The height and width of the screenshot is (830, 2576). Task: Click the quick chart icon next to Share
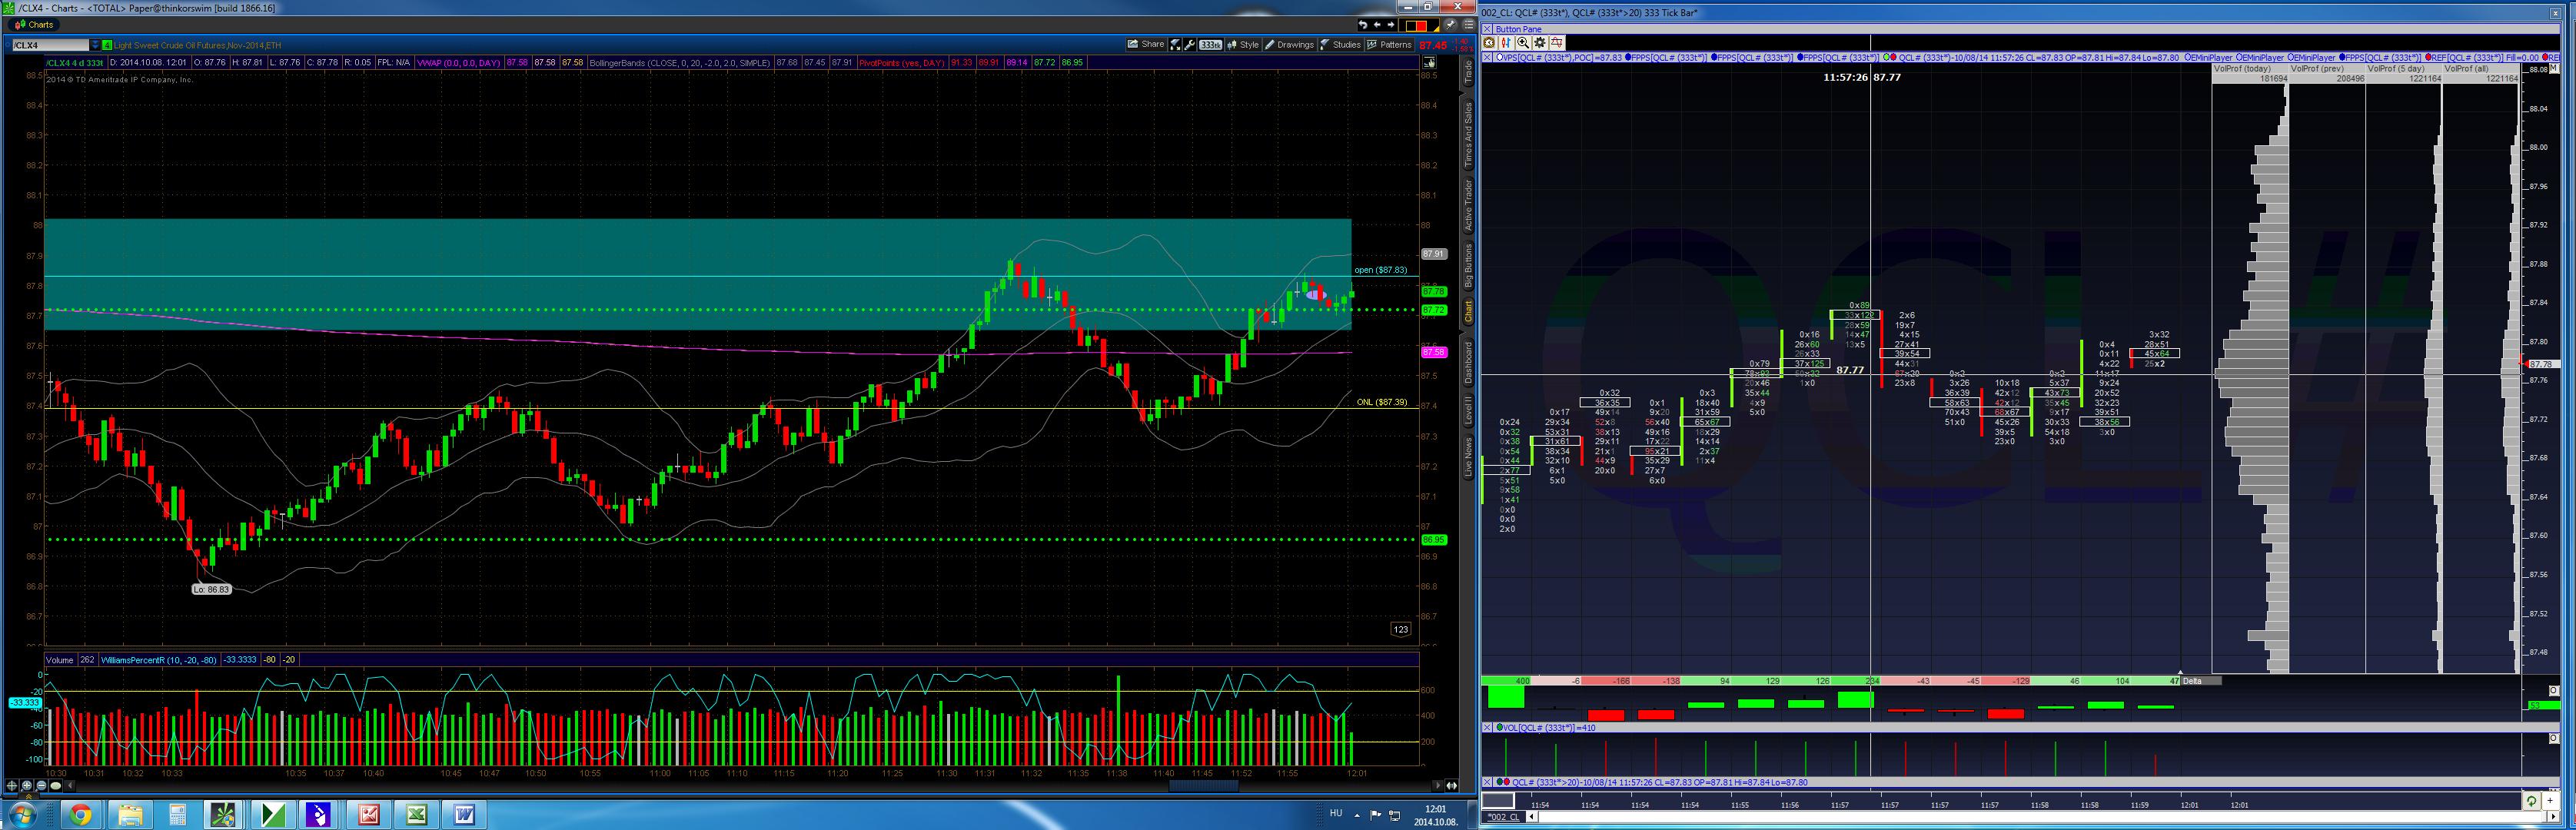pyautogui.click(x=1176, y=45)
